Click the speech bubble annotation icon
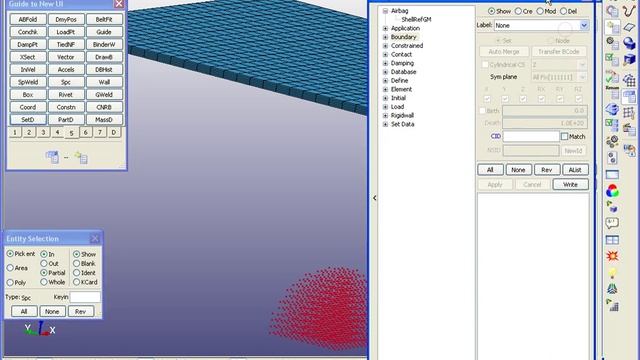Viewport: 640px width, 360px height. 612,223
